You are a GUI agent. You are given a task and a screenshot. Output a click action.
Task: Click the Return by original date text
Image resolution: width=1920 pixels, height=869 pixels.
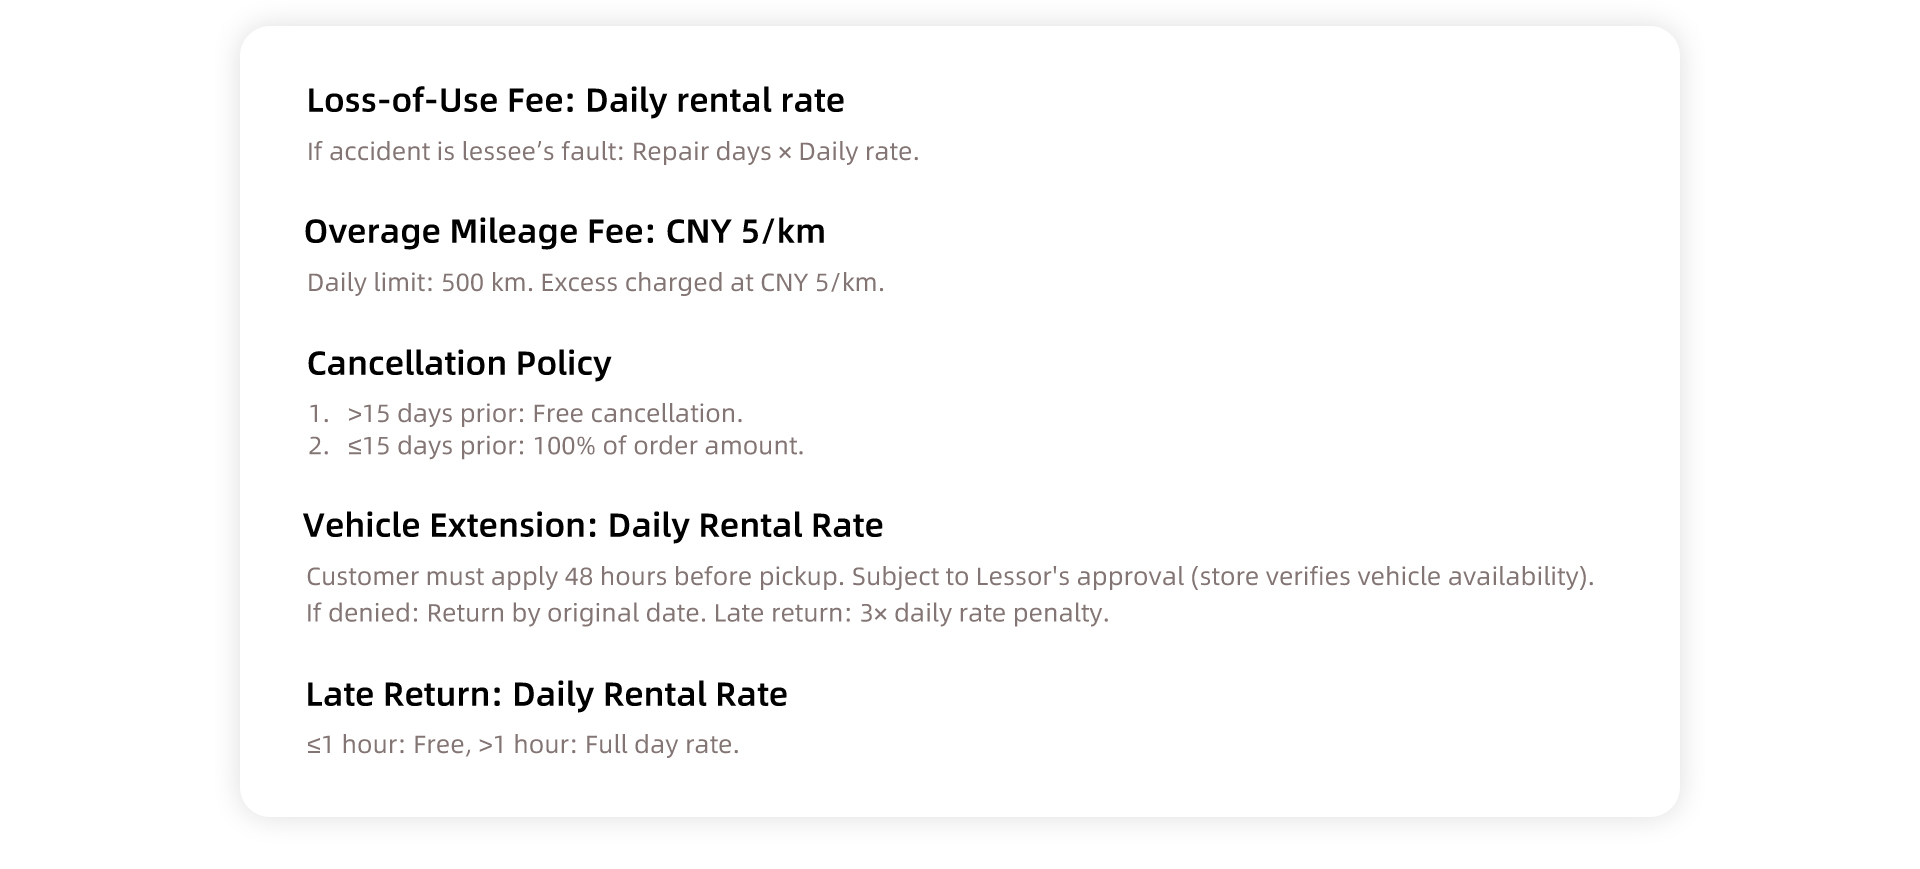pyautogui.click(x=566, y=612)
